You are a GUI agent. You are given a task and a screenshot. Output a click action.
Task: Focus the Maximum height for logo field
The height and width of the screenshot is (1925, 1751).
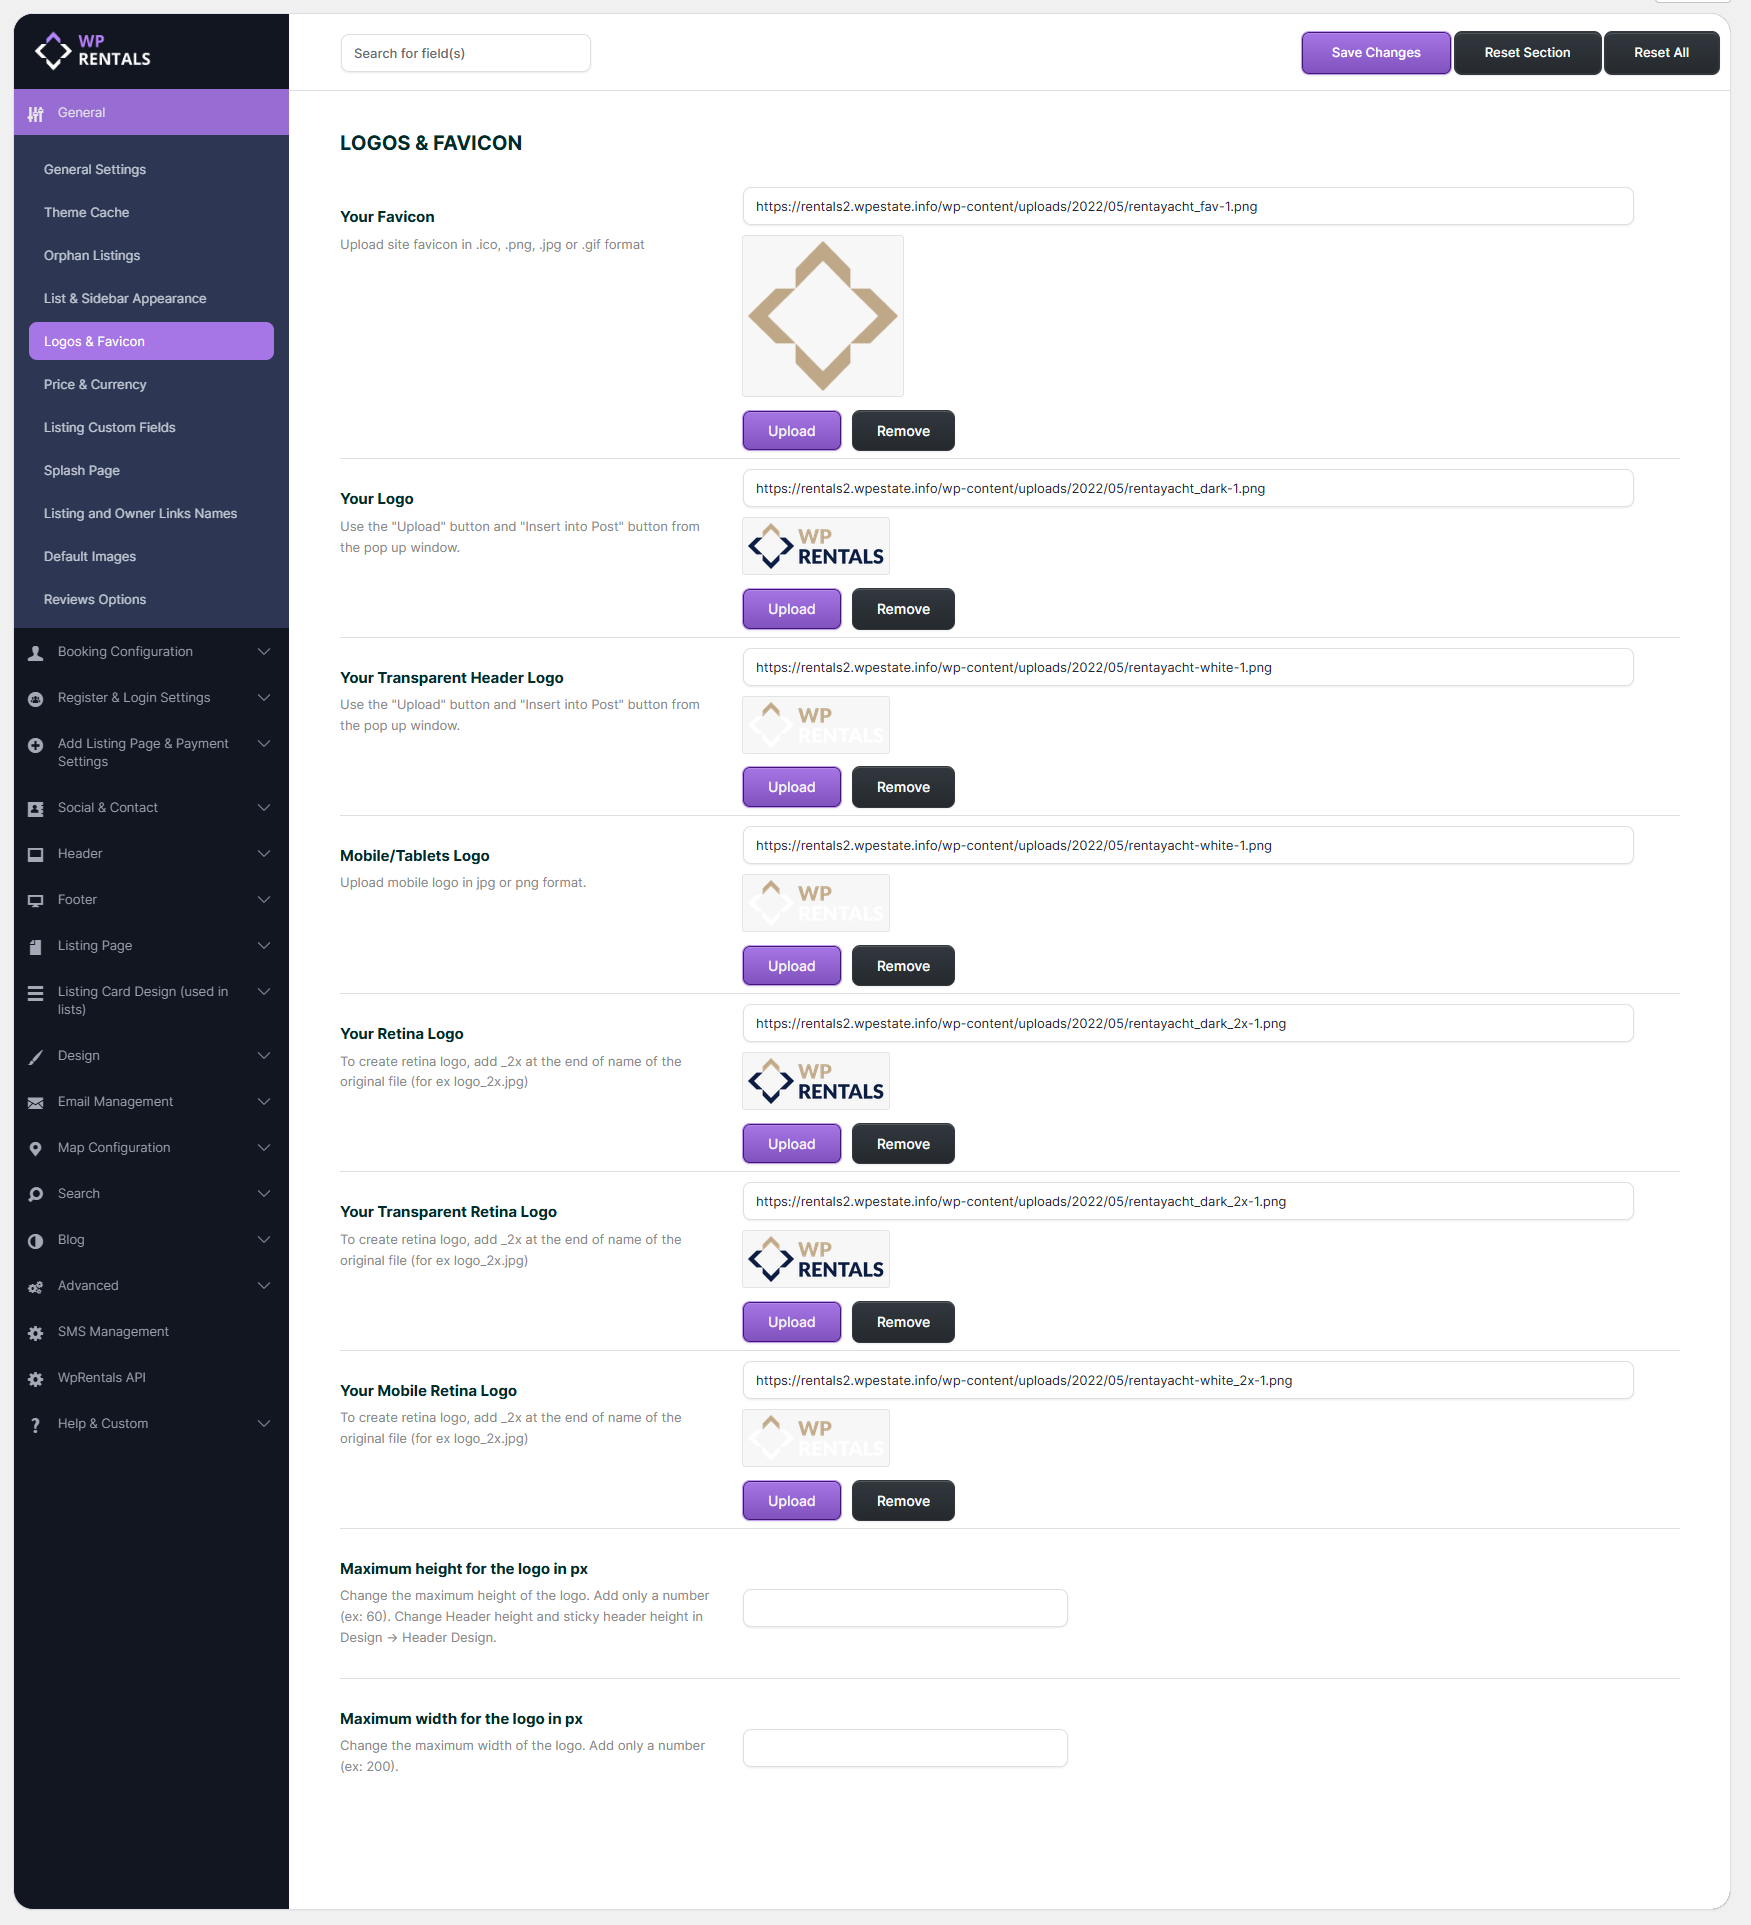coord(905,1608)
